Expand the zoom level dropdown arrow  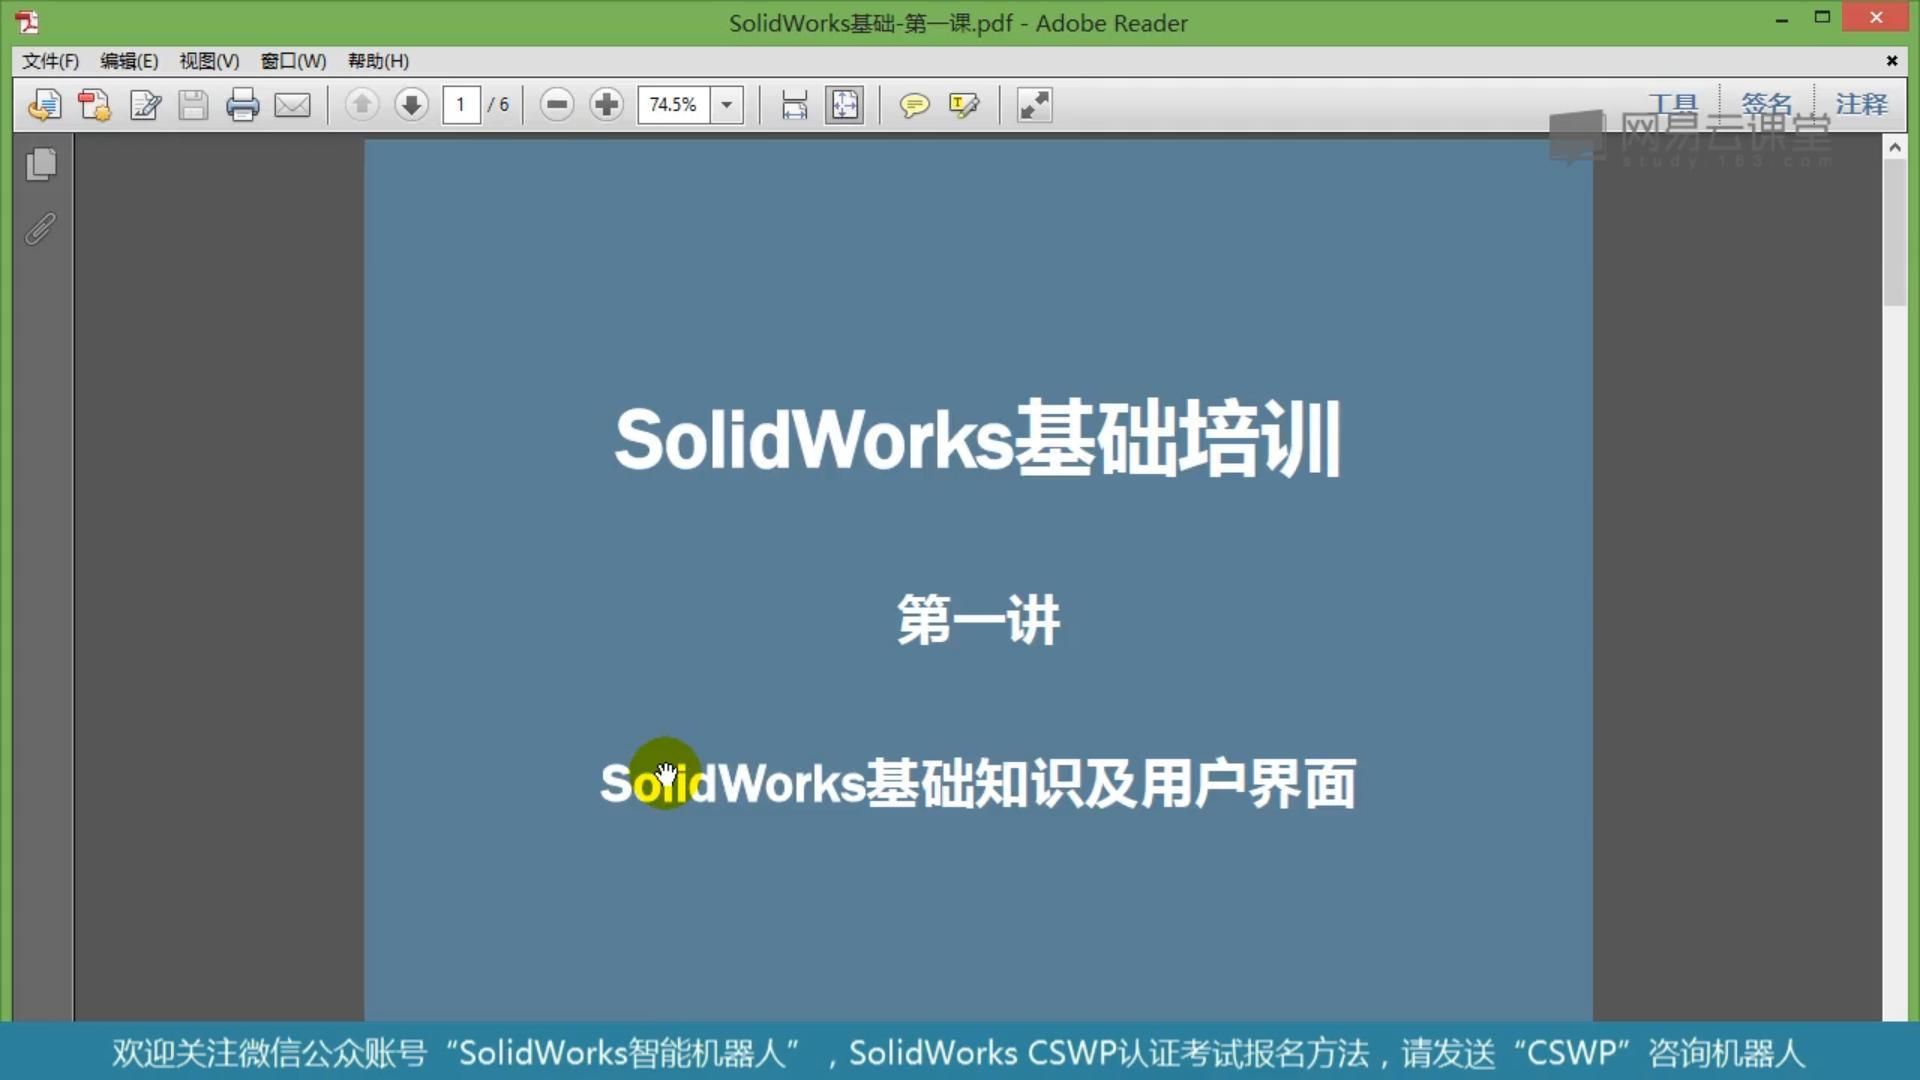tap(727, 104)
